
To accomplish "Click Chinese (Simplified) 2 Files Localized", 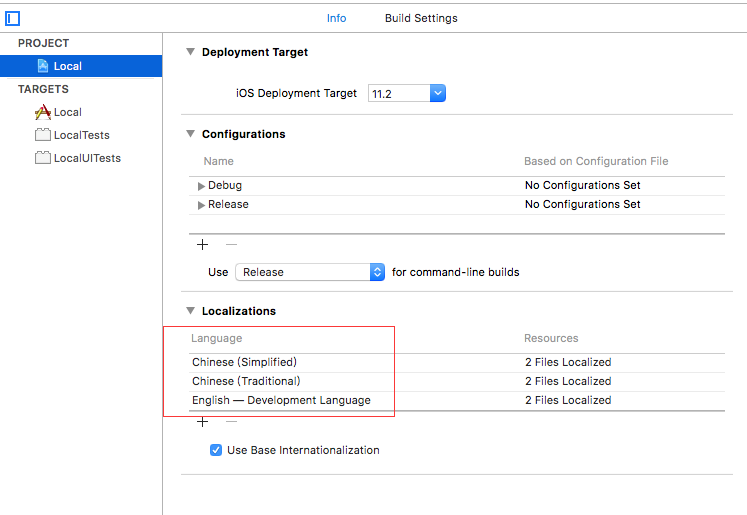I will point(568,362).
